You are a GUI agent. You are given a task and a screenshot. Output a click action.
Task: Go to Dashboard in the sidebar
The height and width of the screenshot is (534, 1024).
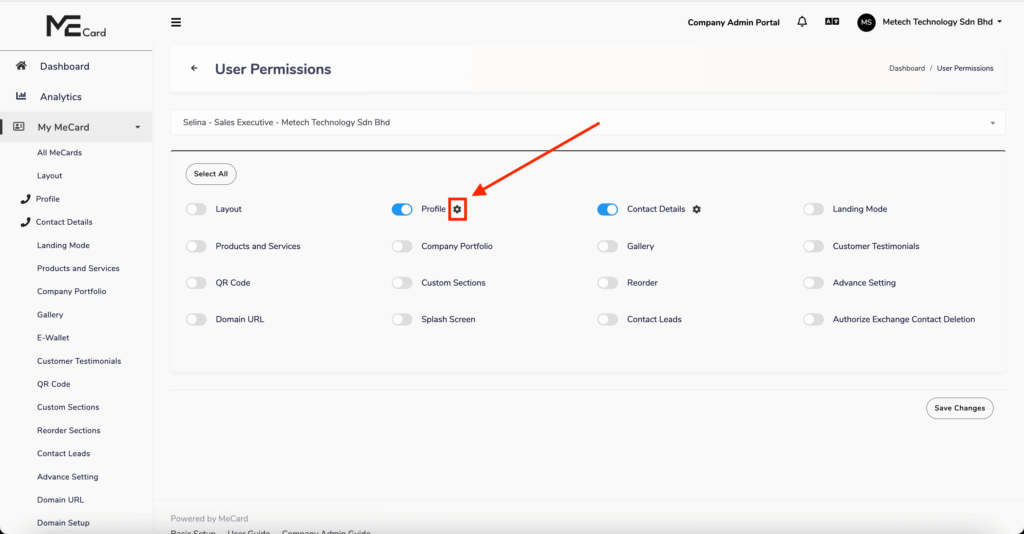point(64,66)
